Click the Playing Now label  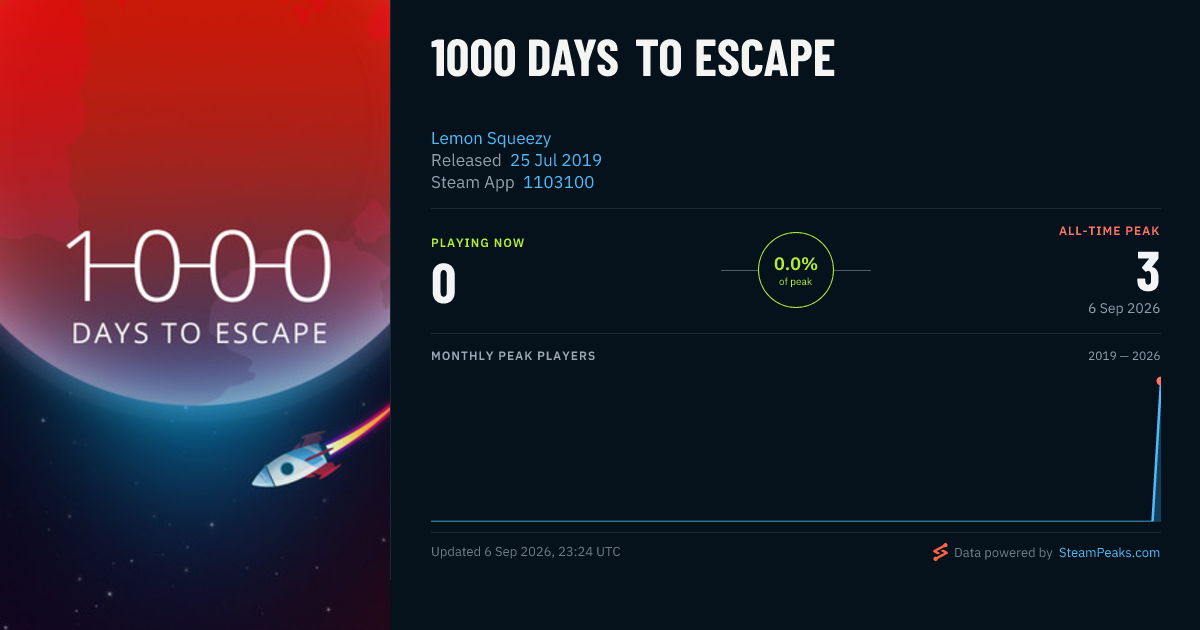click(x=478, y=243)
